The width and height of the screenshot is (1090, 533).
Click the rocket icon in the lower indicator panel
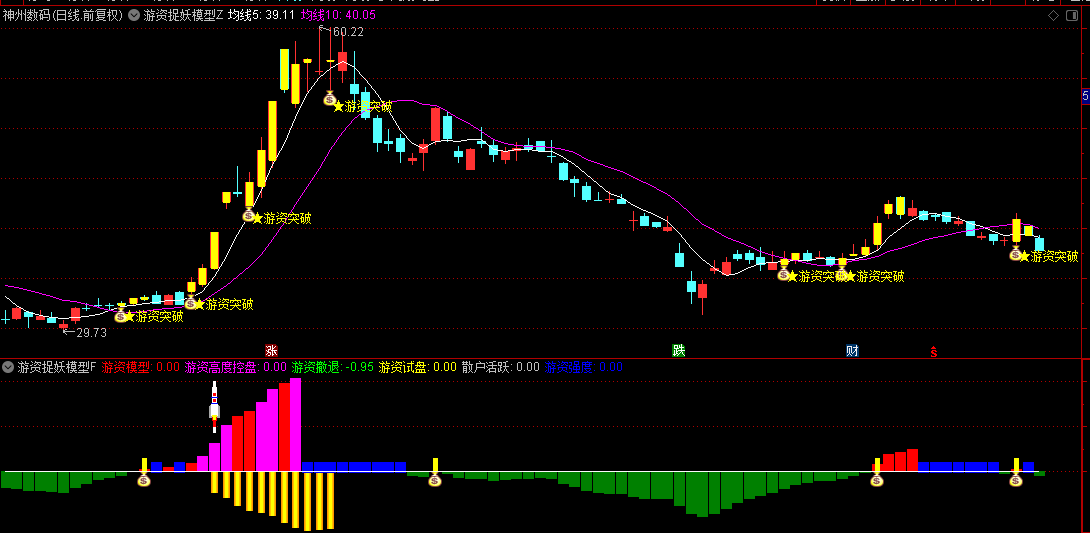(214, 407)
